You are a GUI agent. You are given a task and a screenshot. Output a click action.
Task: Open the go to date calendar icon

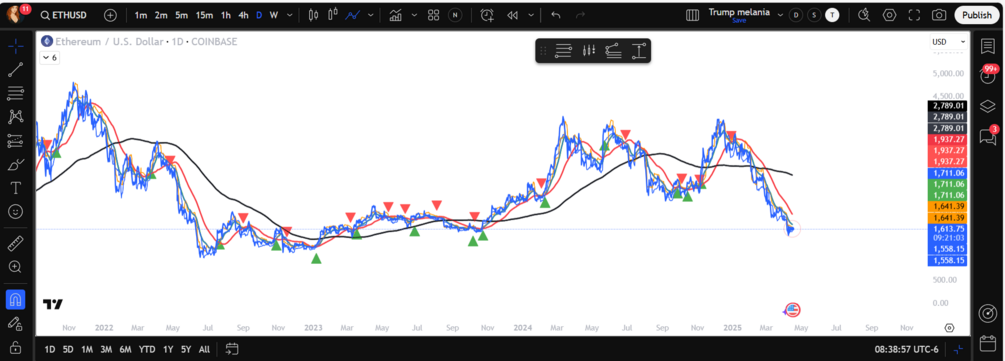(x=232, y=349)
